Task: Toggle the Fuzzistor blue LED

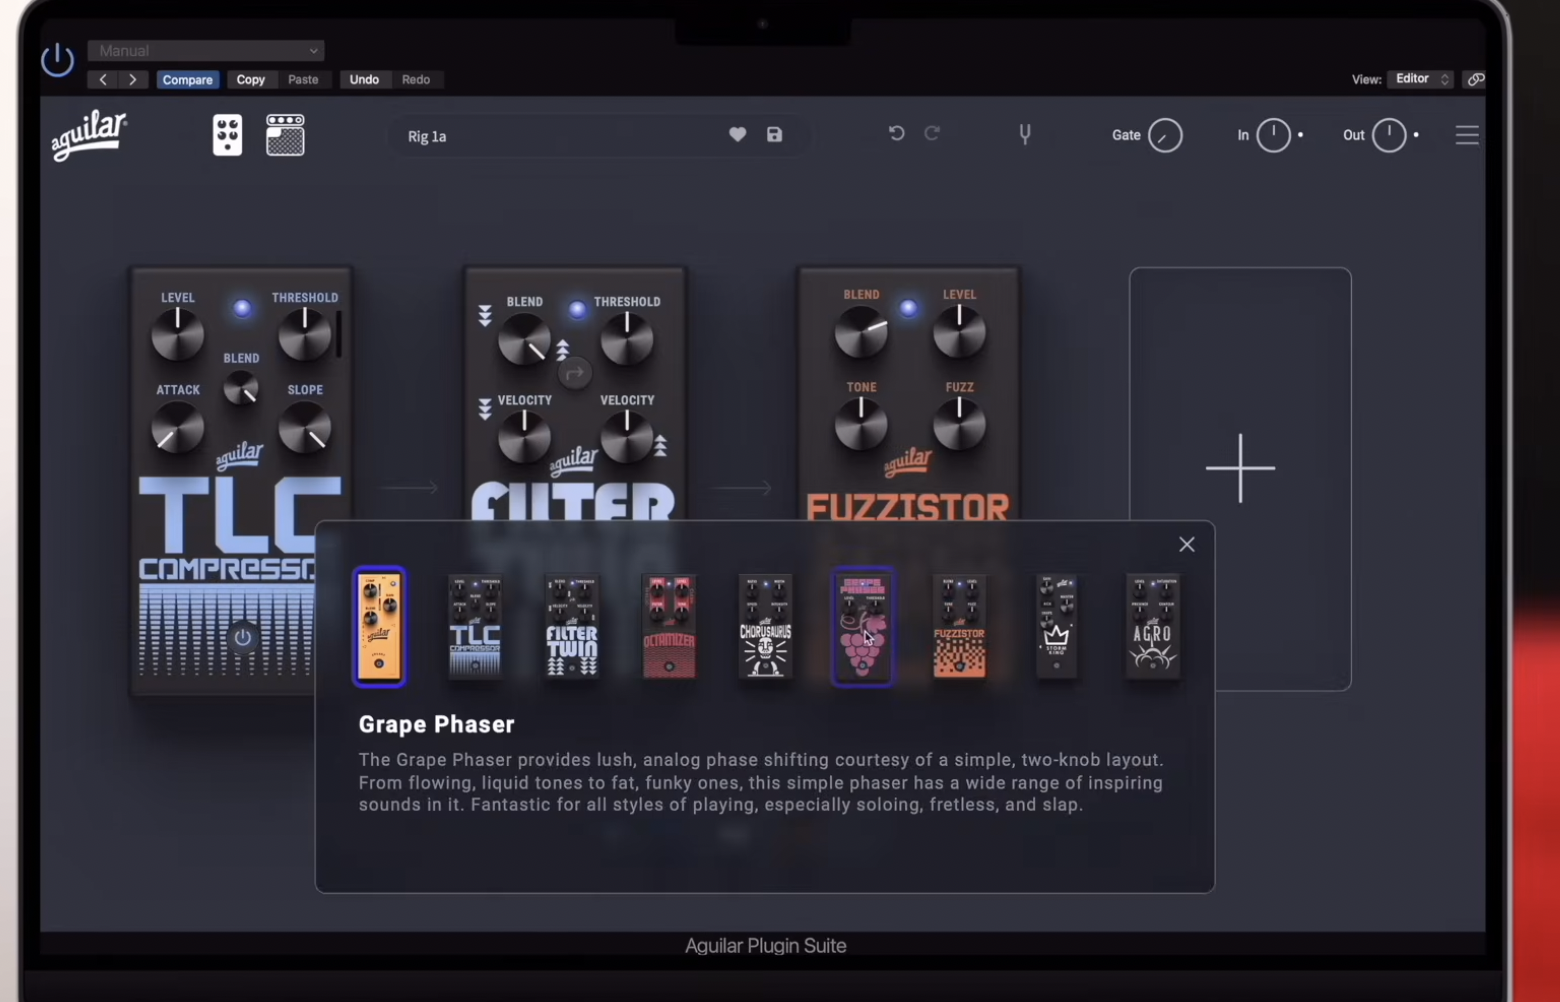Action: point(908,308)
